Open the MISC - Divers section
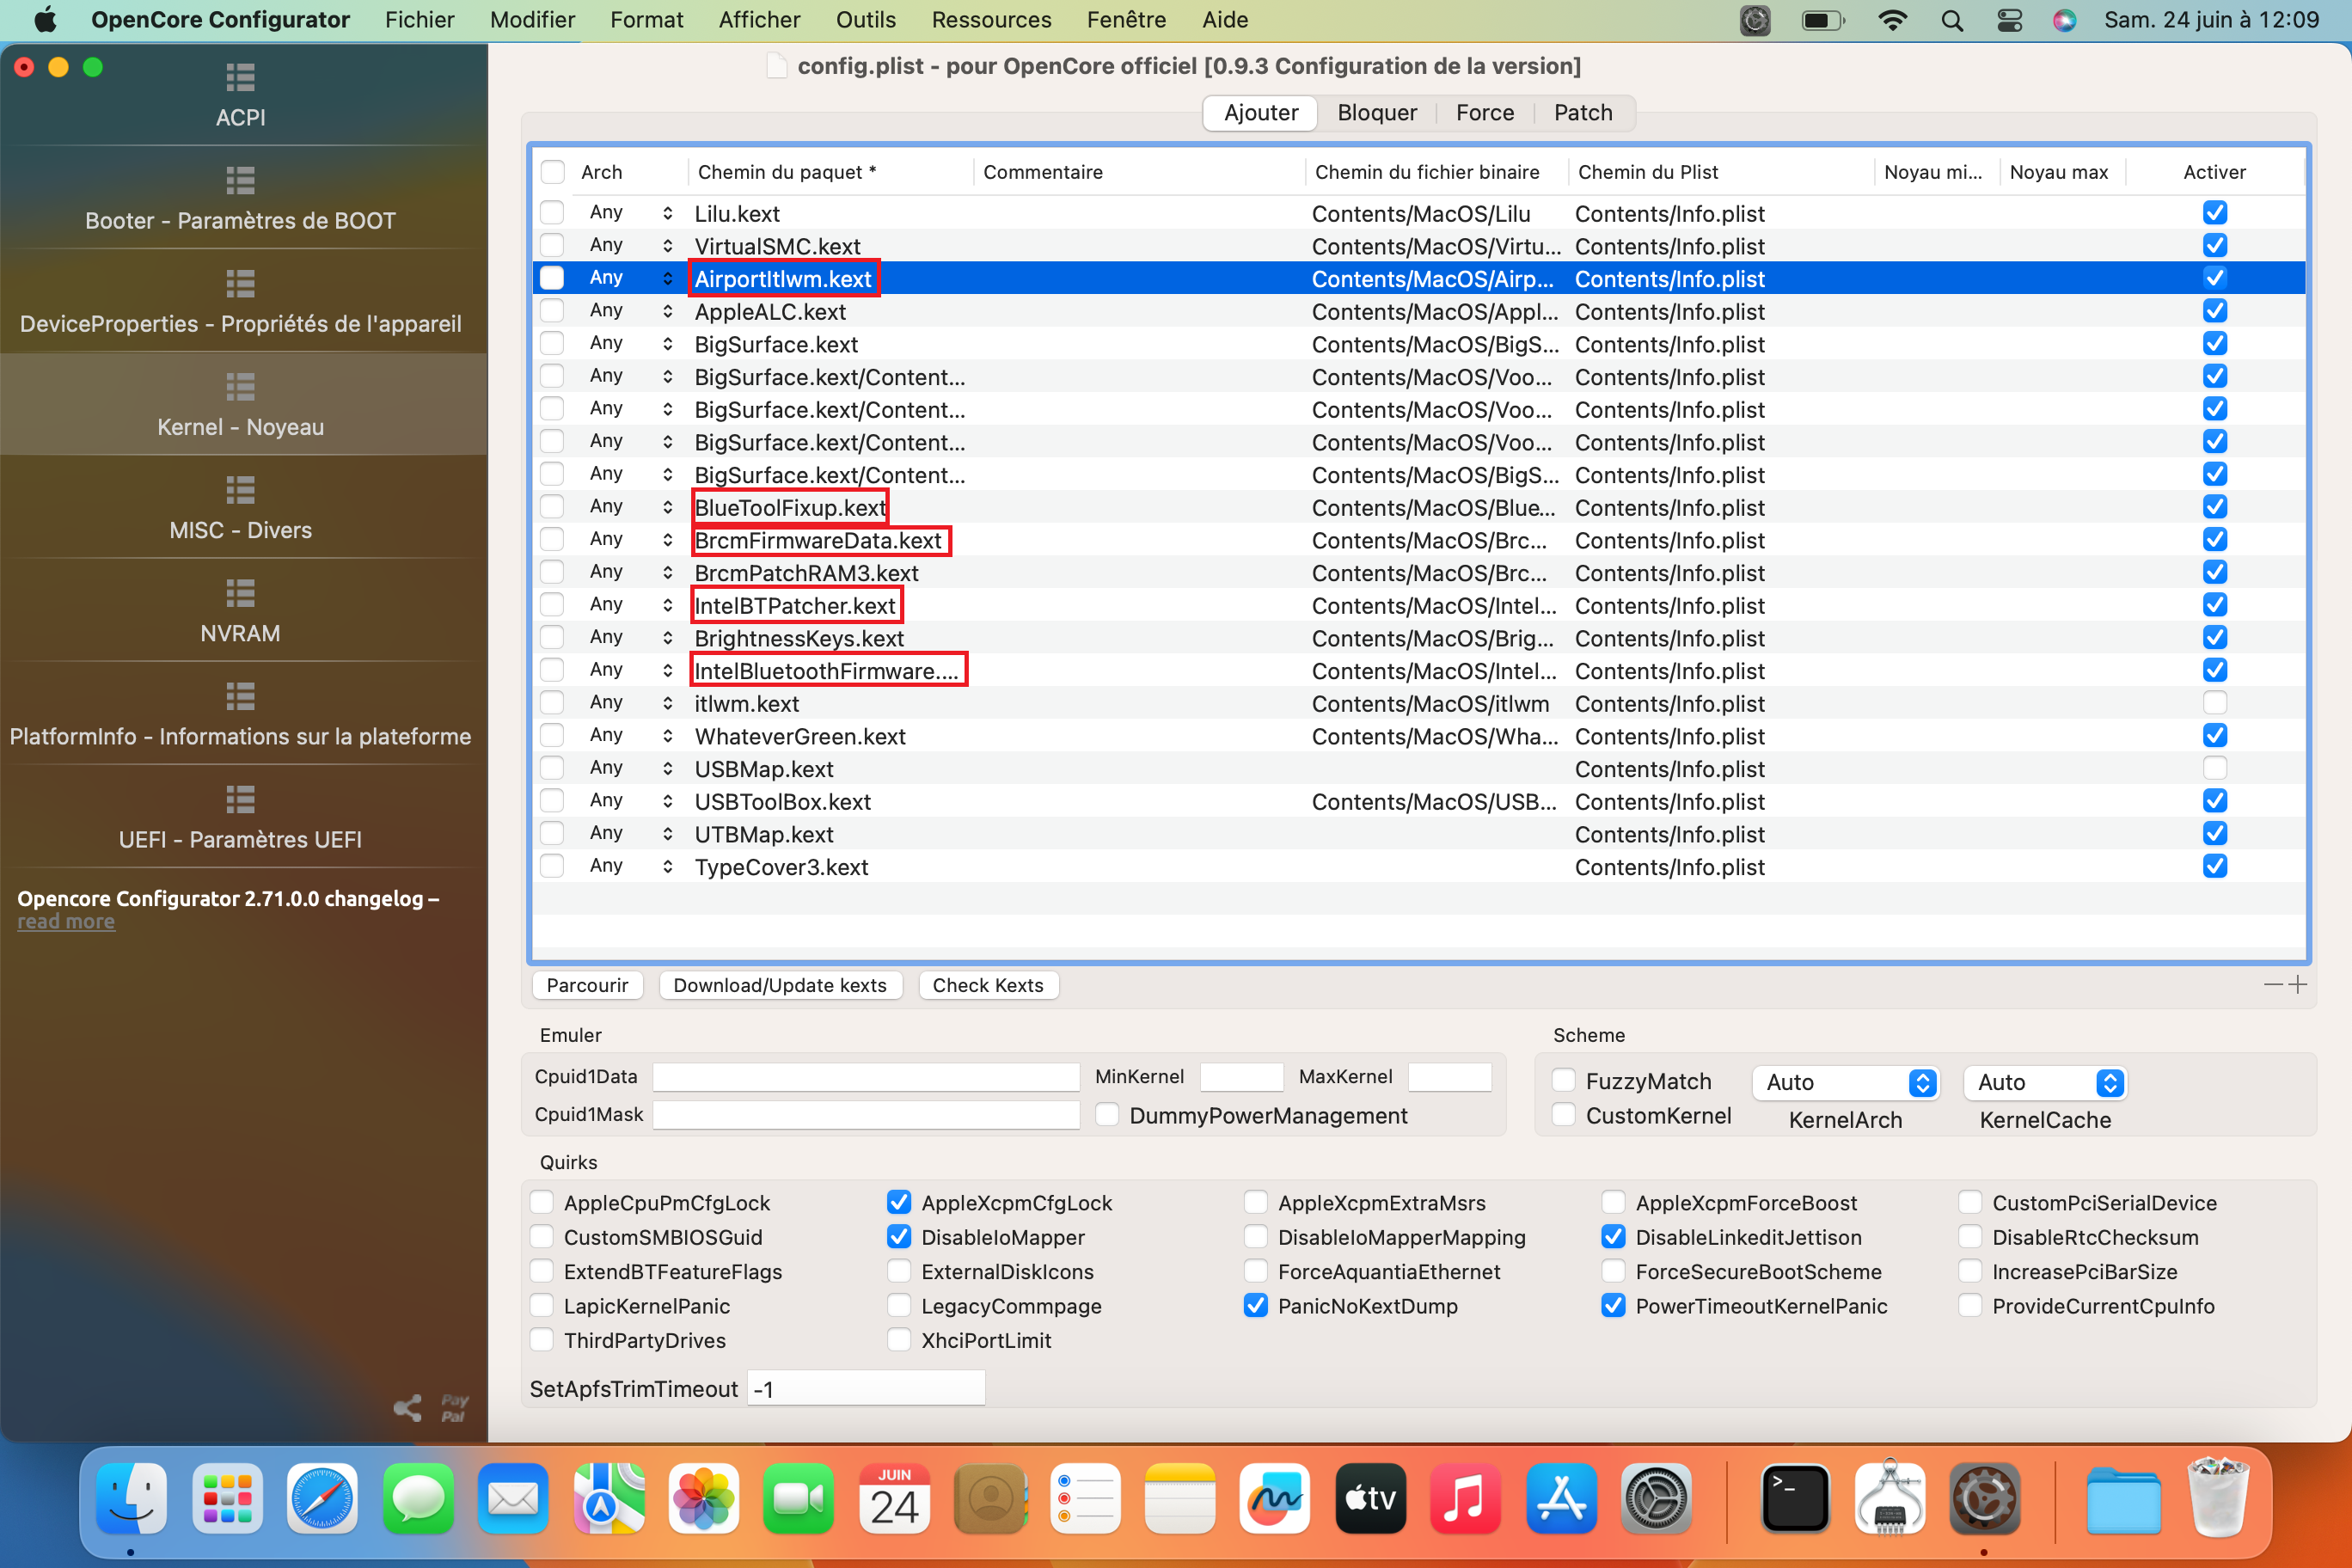 click(x=240, y=507)
